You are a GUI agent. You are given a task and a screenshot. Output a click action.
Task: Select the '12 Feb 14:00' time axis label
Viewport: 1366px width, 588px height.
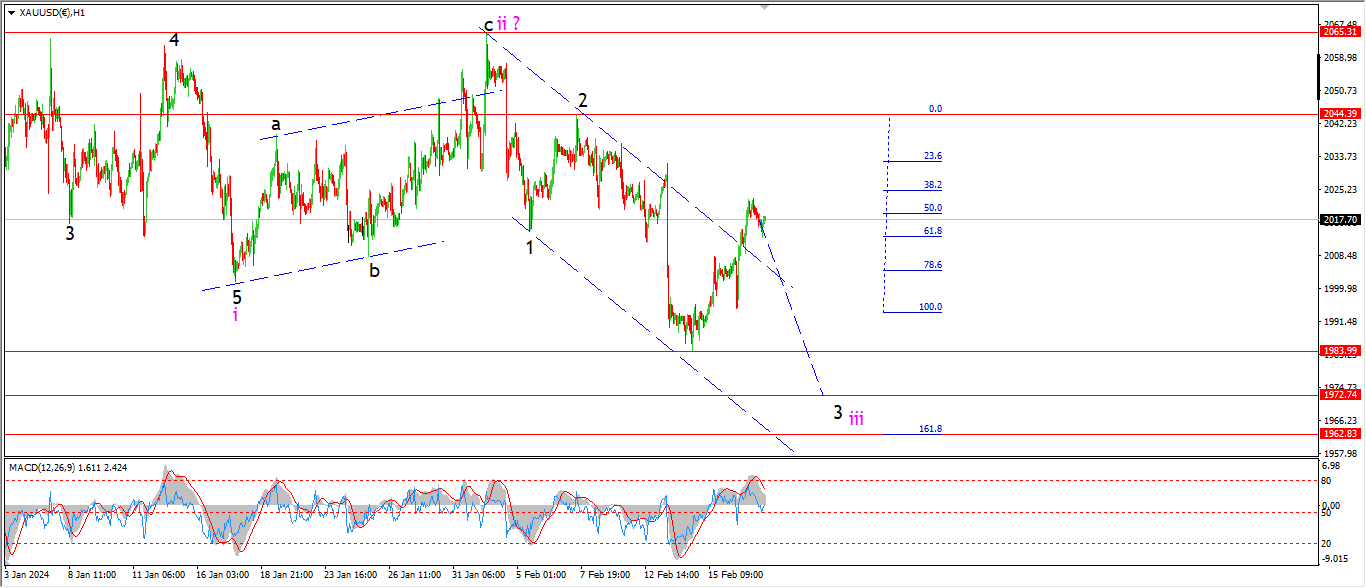672,575
